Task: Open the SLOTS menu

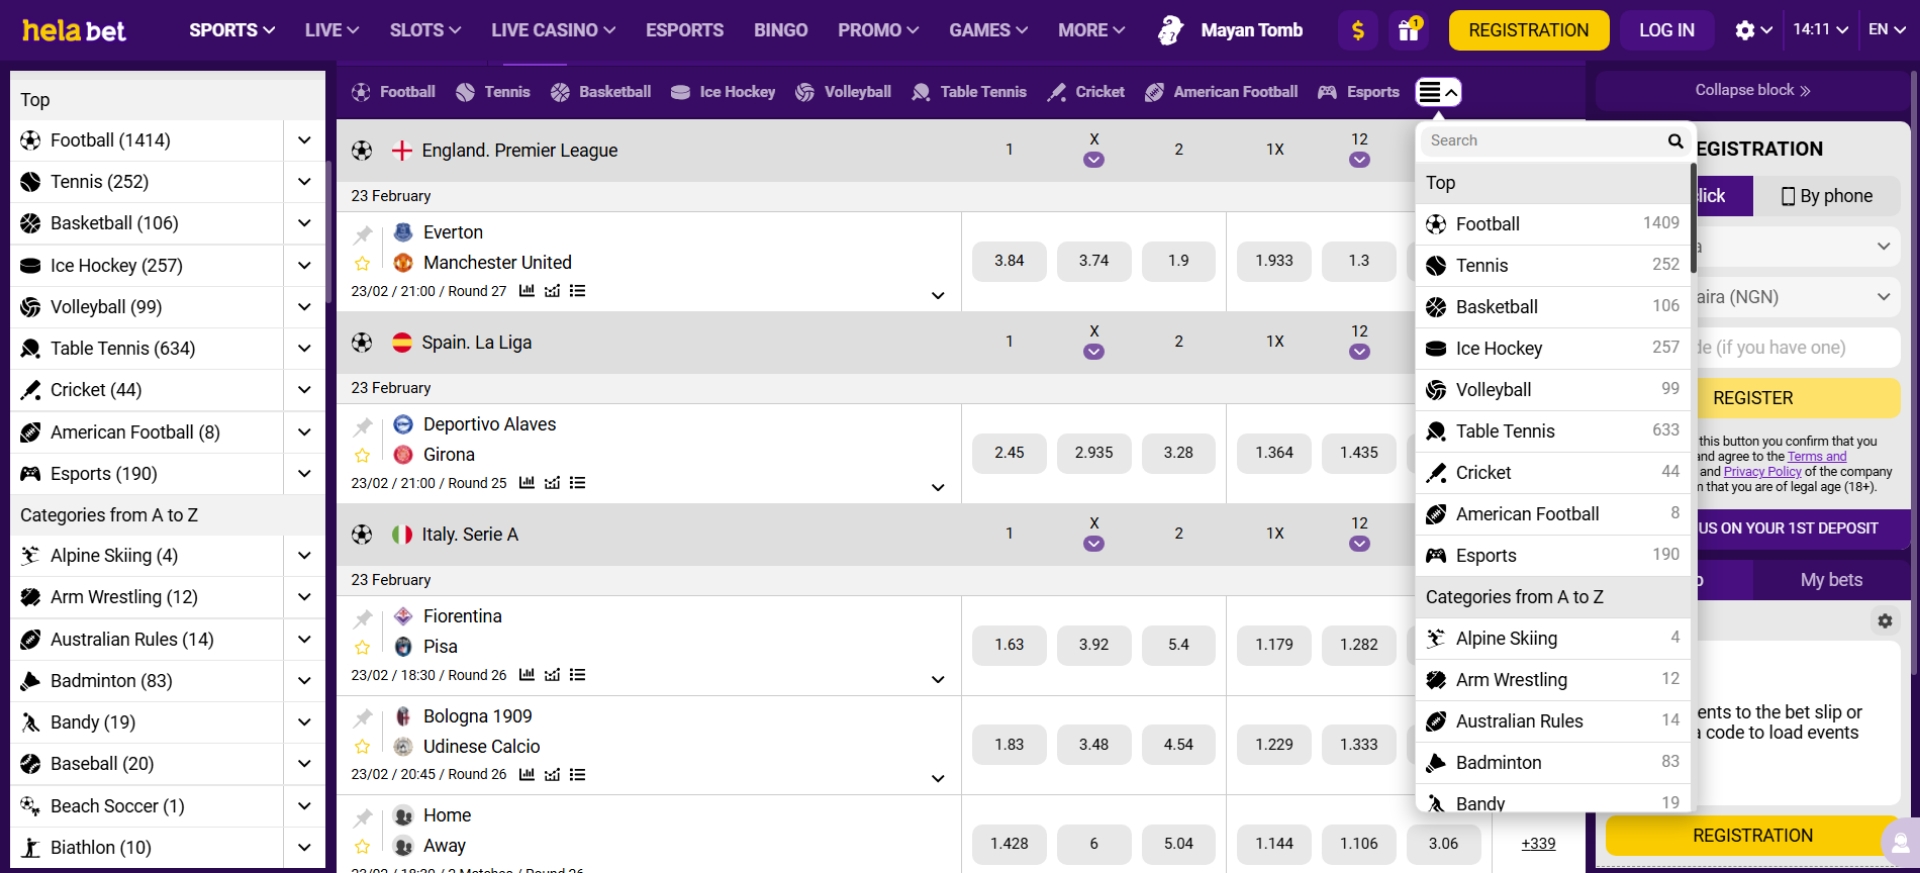Action: [x=425, y=30]
